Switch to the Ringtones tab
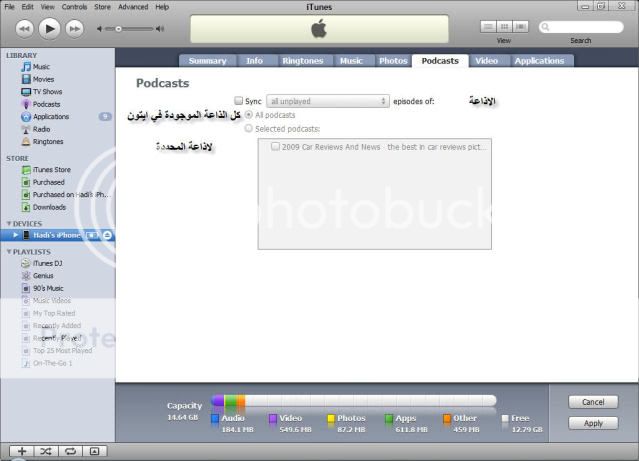This screenshot has width=639, height=461. pos(302,61)
